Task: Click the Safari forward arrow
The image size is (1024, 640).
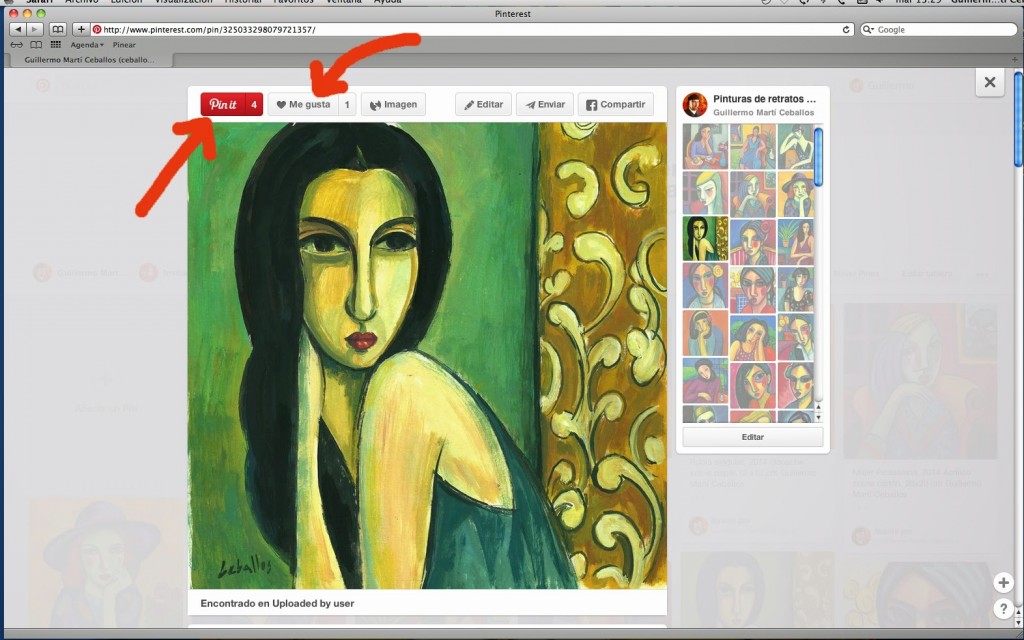Action: coord(35,29)
